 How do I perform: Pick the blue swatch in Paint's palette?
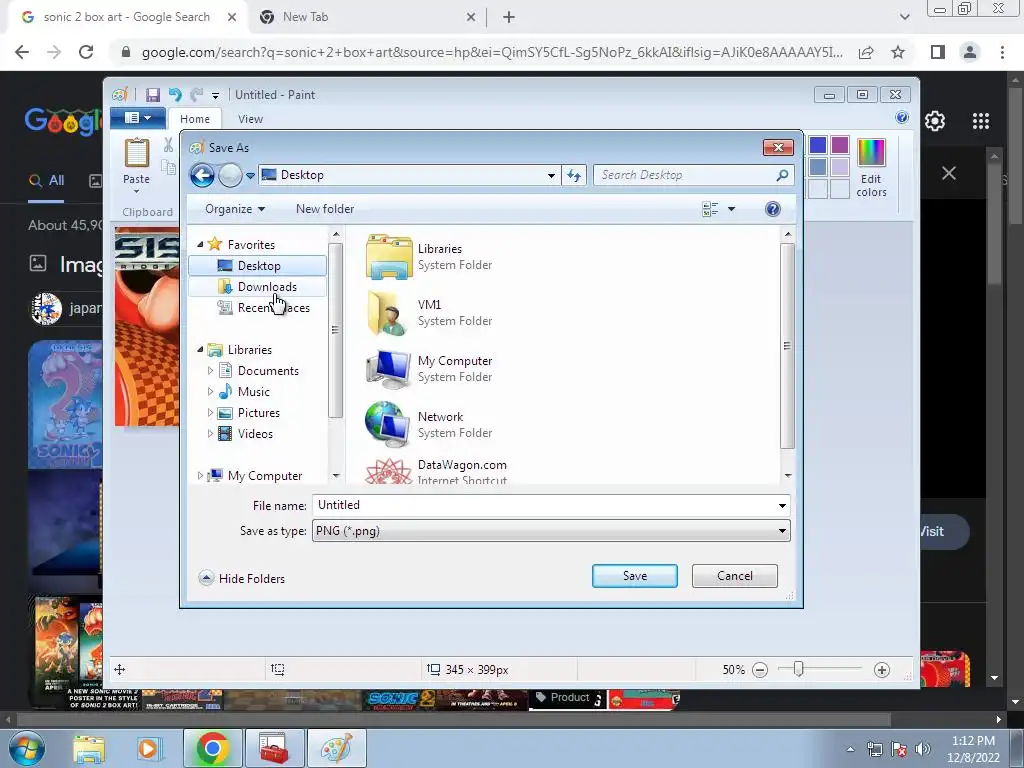tap(818, 145)
